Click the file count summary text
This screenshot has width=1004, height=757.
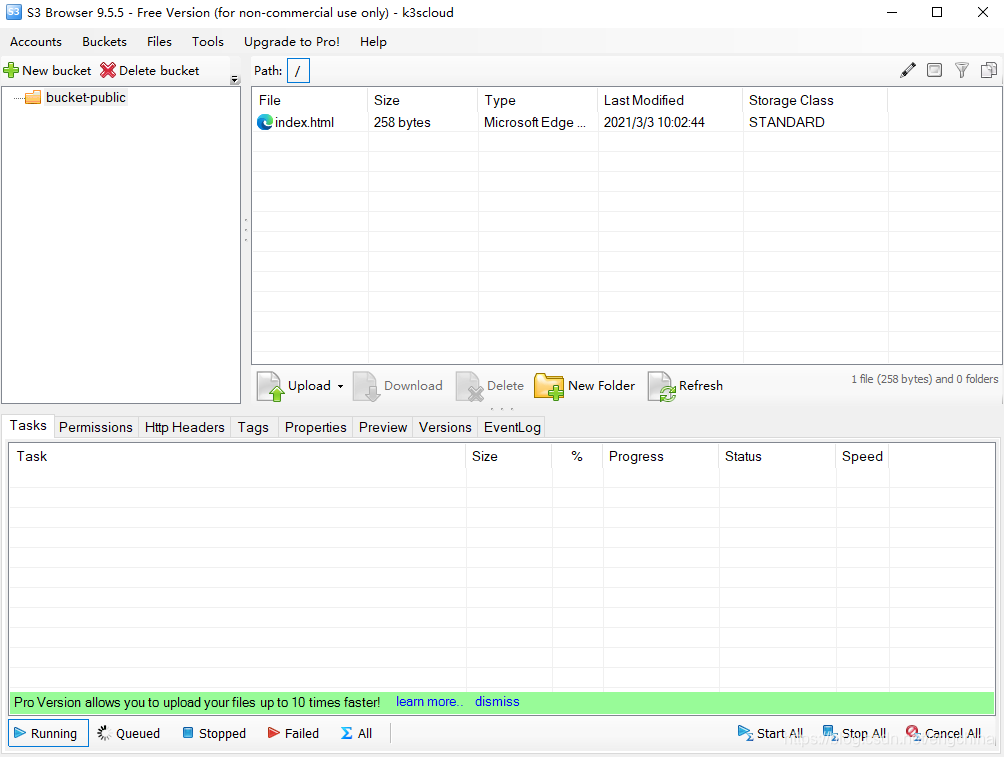click(x=925, y=379)
